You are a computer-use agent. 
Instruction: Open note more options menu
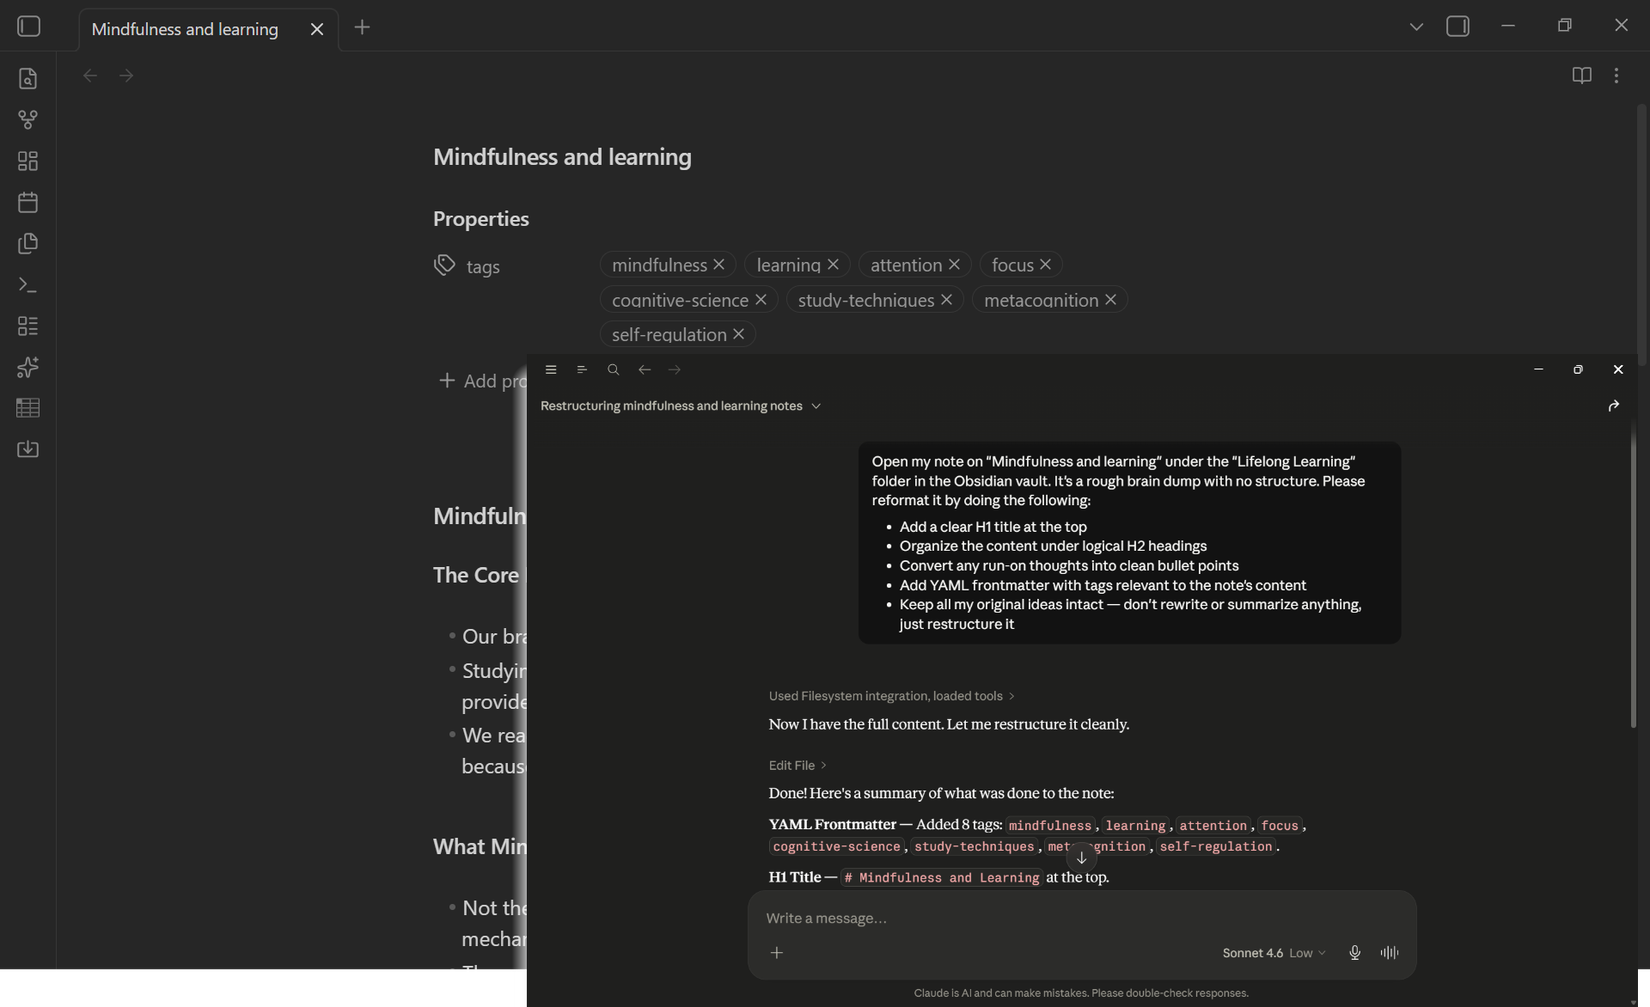1616,75
